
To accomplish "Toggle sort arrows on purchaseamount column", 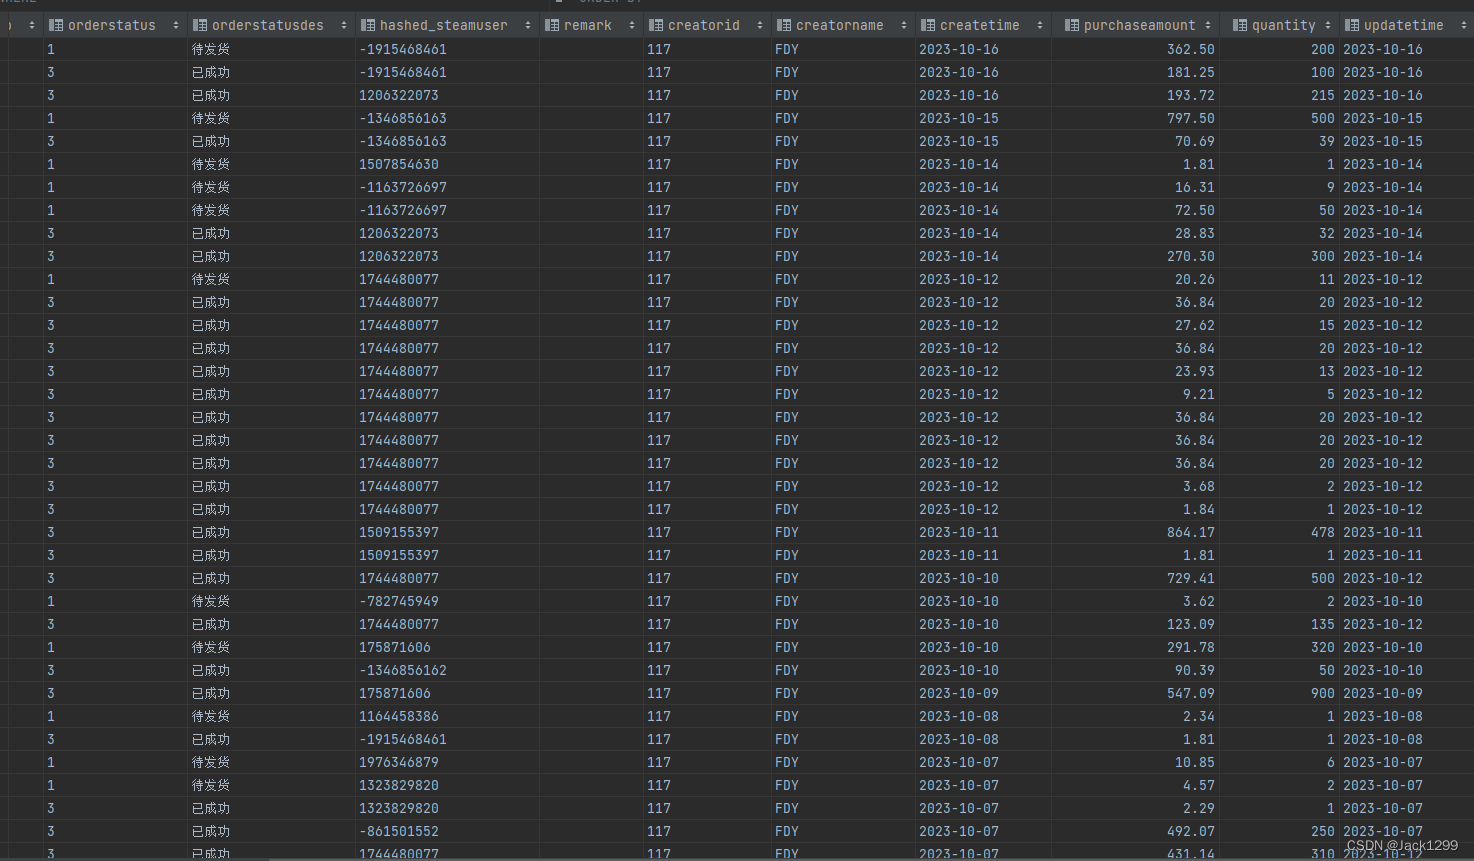I will (x=1208, y=25).
